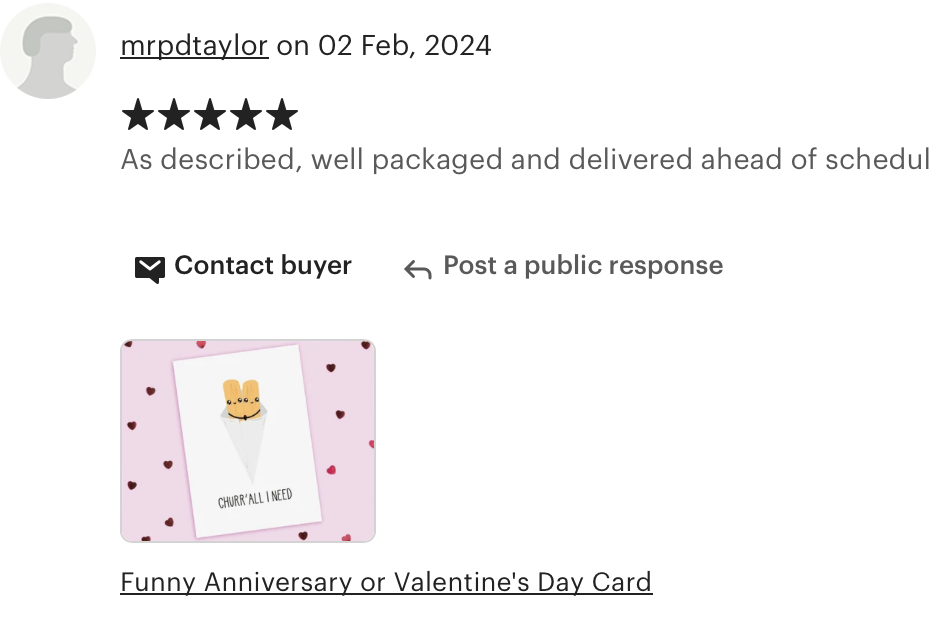Click the reply arrow icon
Image resolution: width=930 pixels, height=638 pixels.
coord(418,269)
